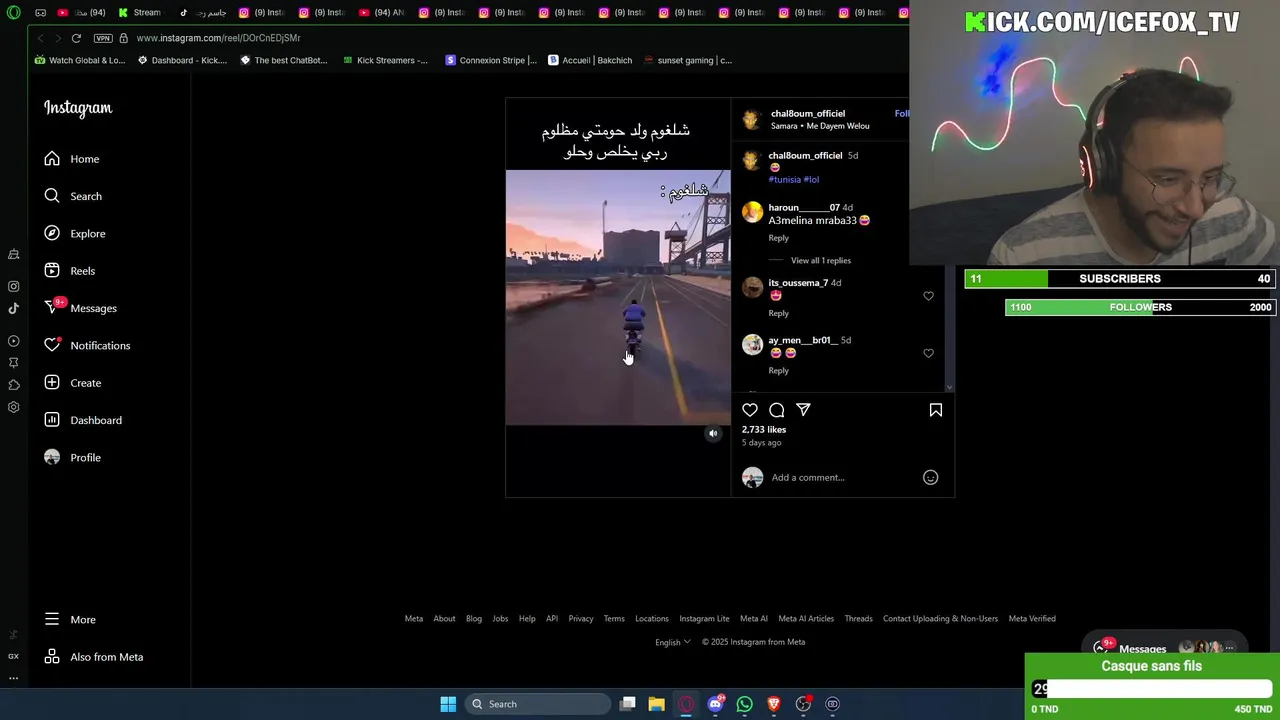Open Search in Instagram sidebar
The image size is (1280, 720).
(72, 196)
